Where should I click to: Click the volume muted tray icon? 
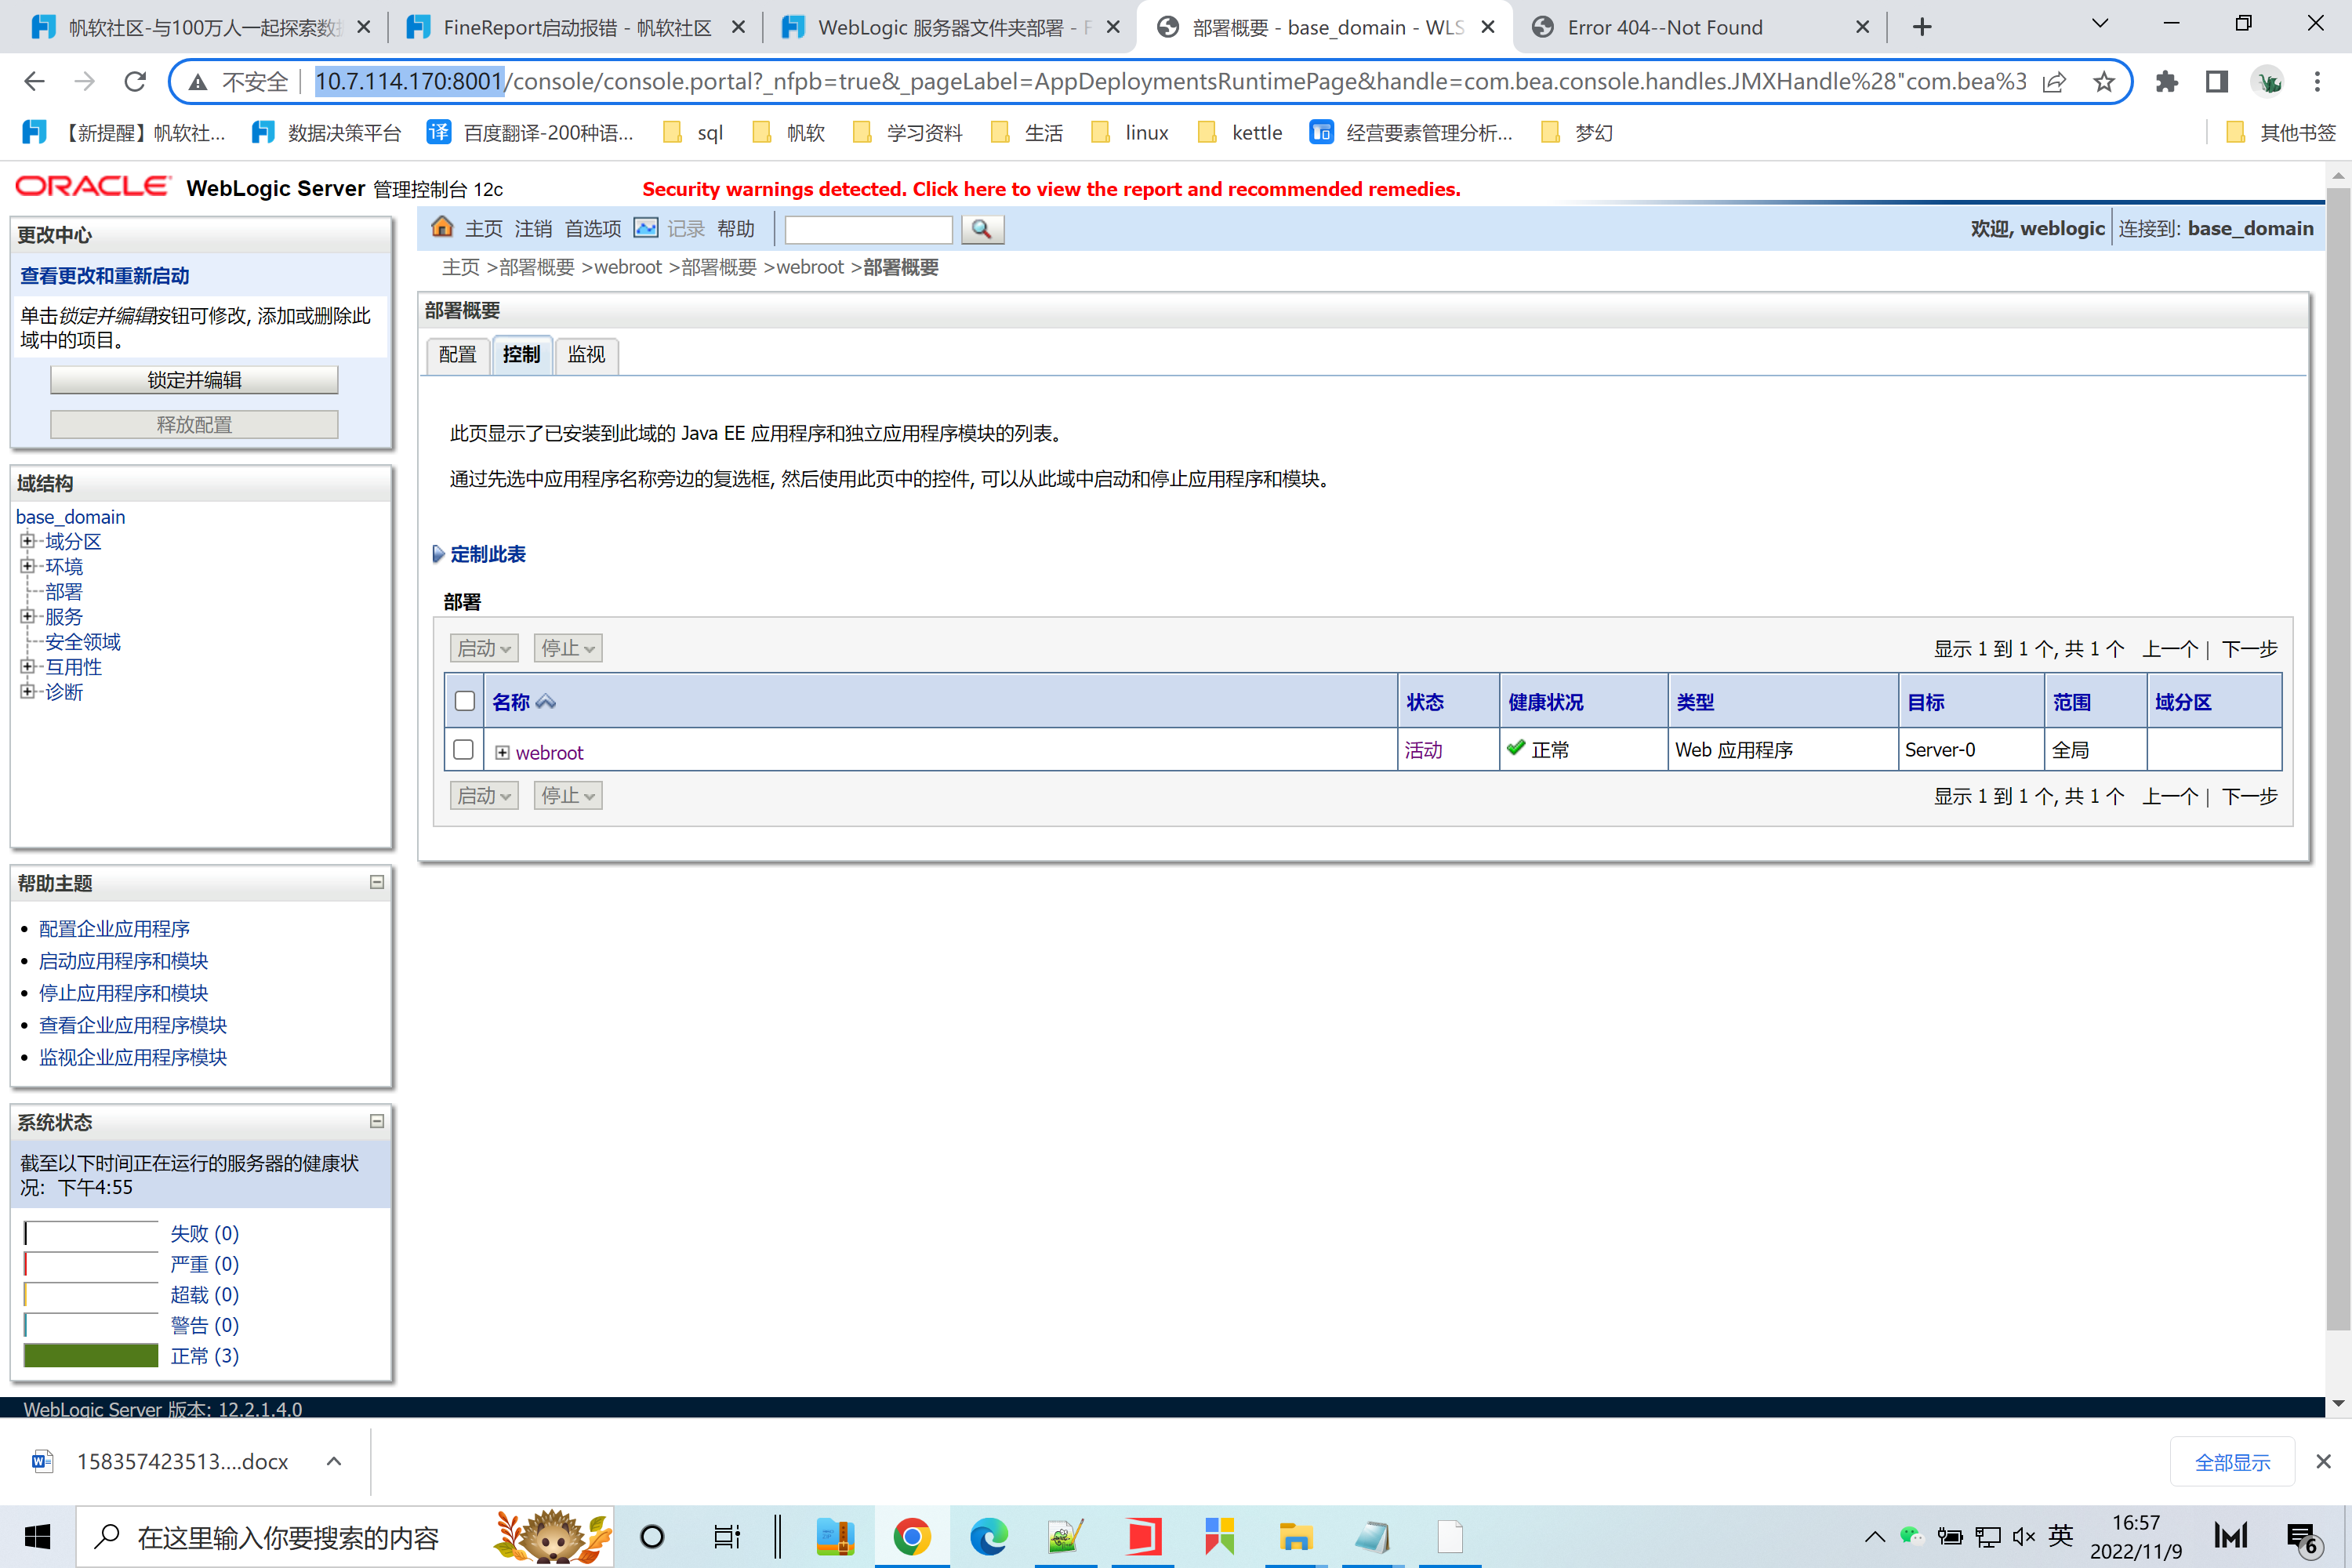click(x=2023, y=1536)
